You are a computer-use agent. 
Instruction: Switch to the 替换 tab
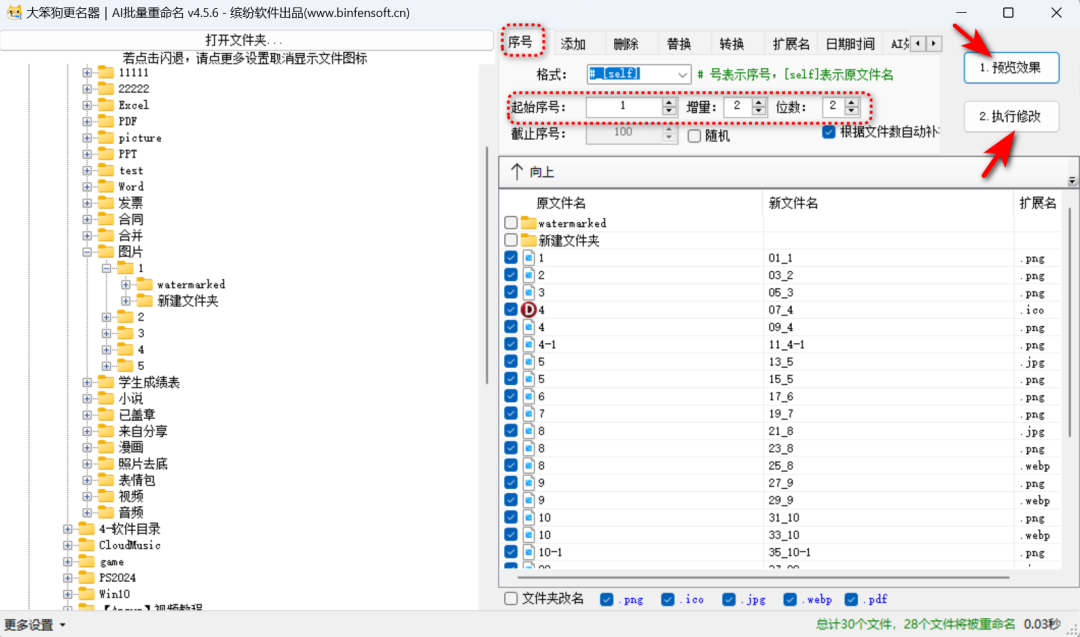coord(680,43)
